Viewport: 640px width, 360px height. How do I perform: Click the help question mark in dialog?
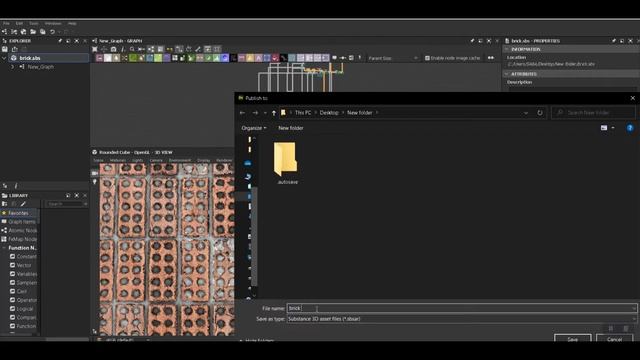coord(630,128)
